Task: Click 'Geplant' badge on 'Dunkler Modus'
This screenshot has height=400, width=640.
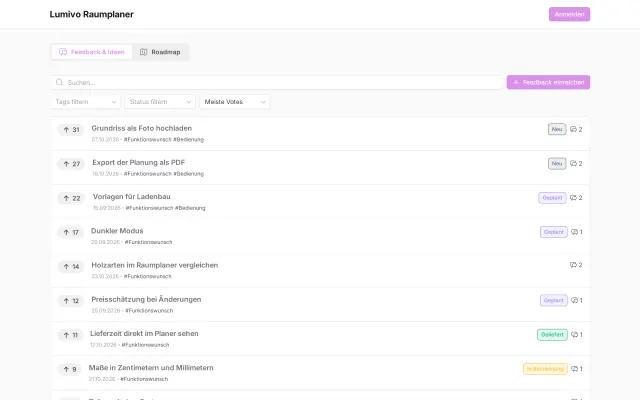Action: click(553, 232)
